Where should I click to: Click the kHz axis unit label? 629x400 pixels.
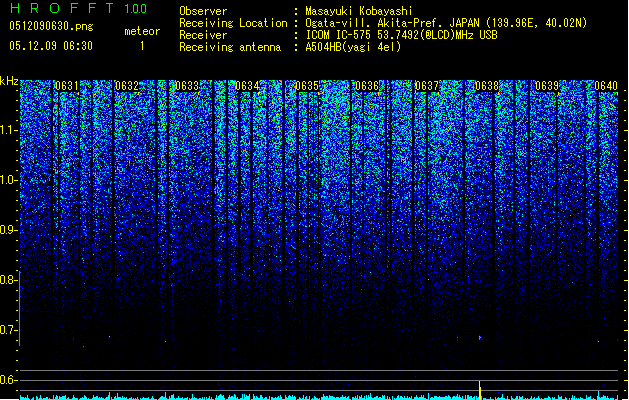(x=9, y=81)
